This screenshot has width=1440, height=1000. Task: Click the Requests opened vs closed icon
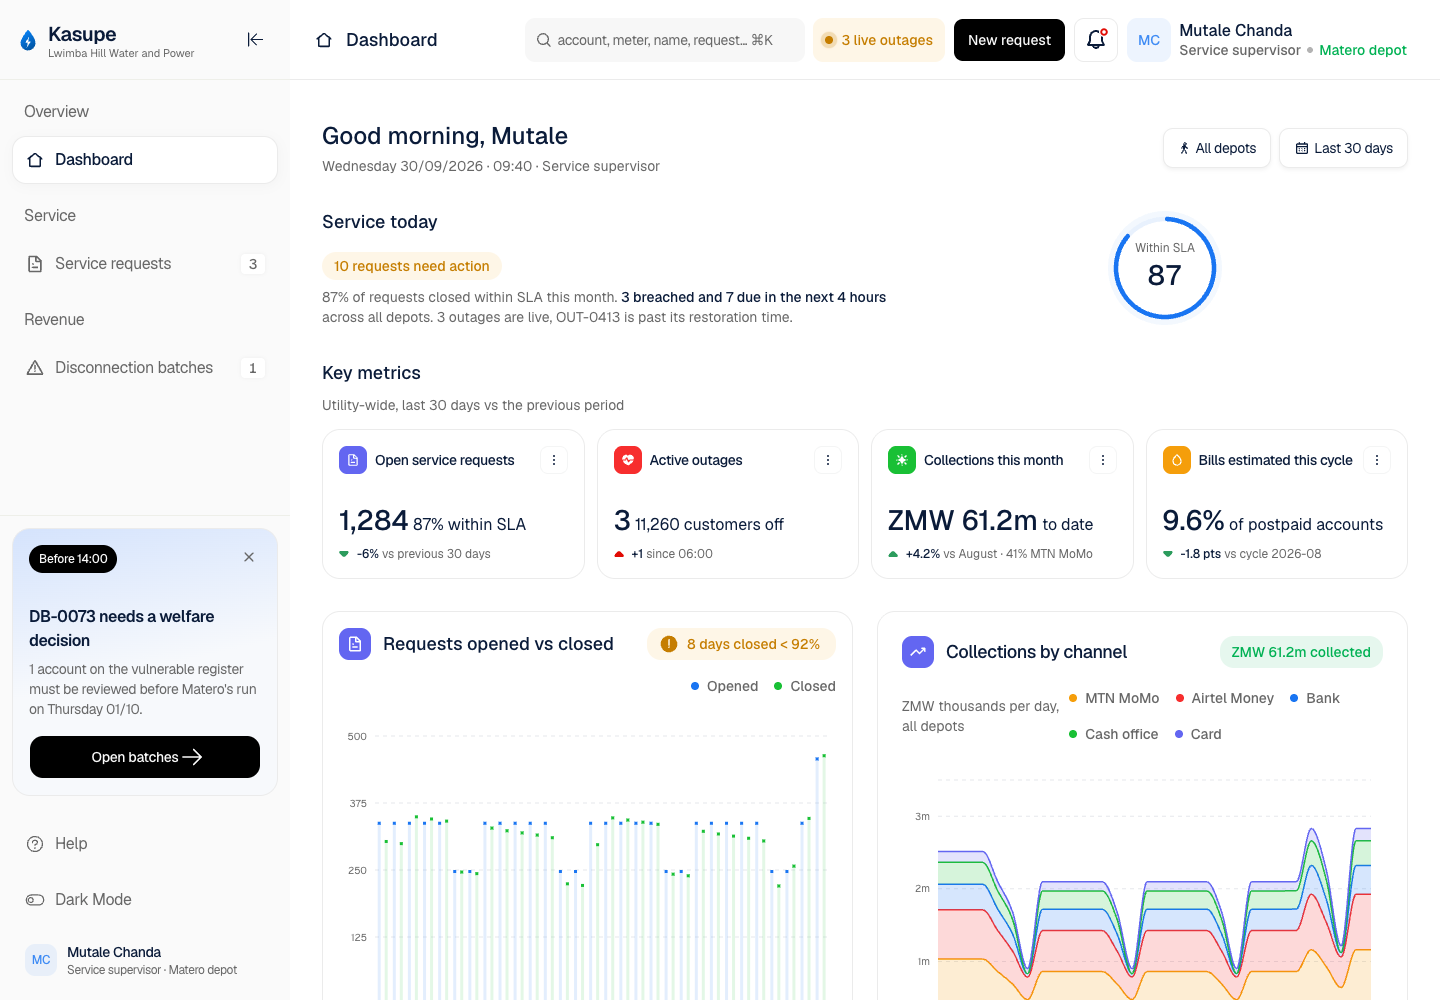point(355,644)
